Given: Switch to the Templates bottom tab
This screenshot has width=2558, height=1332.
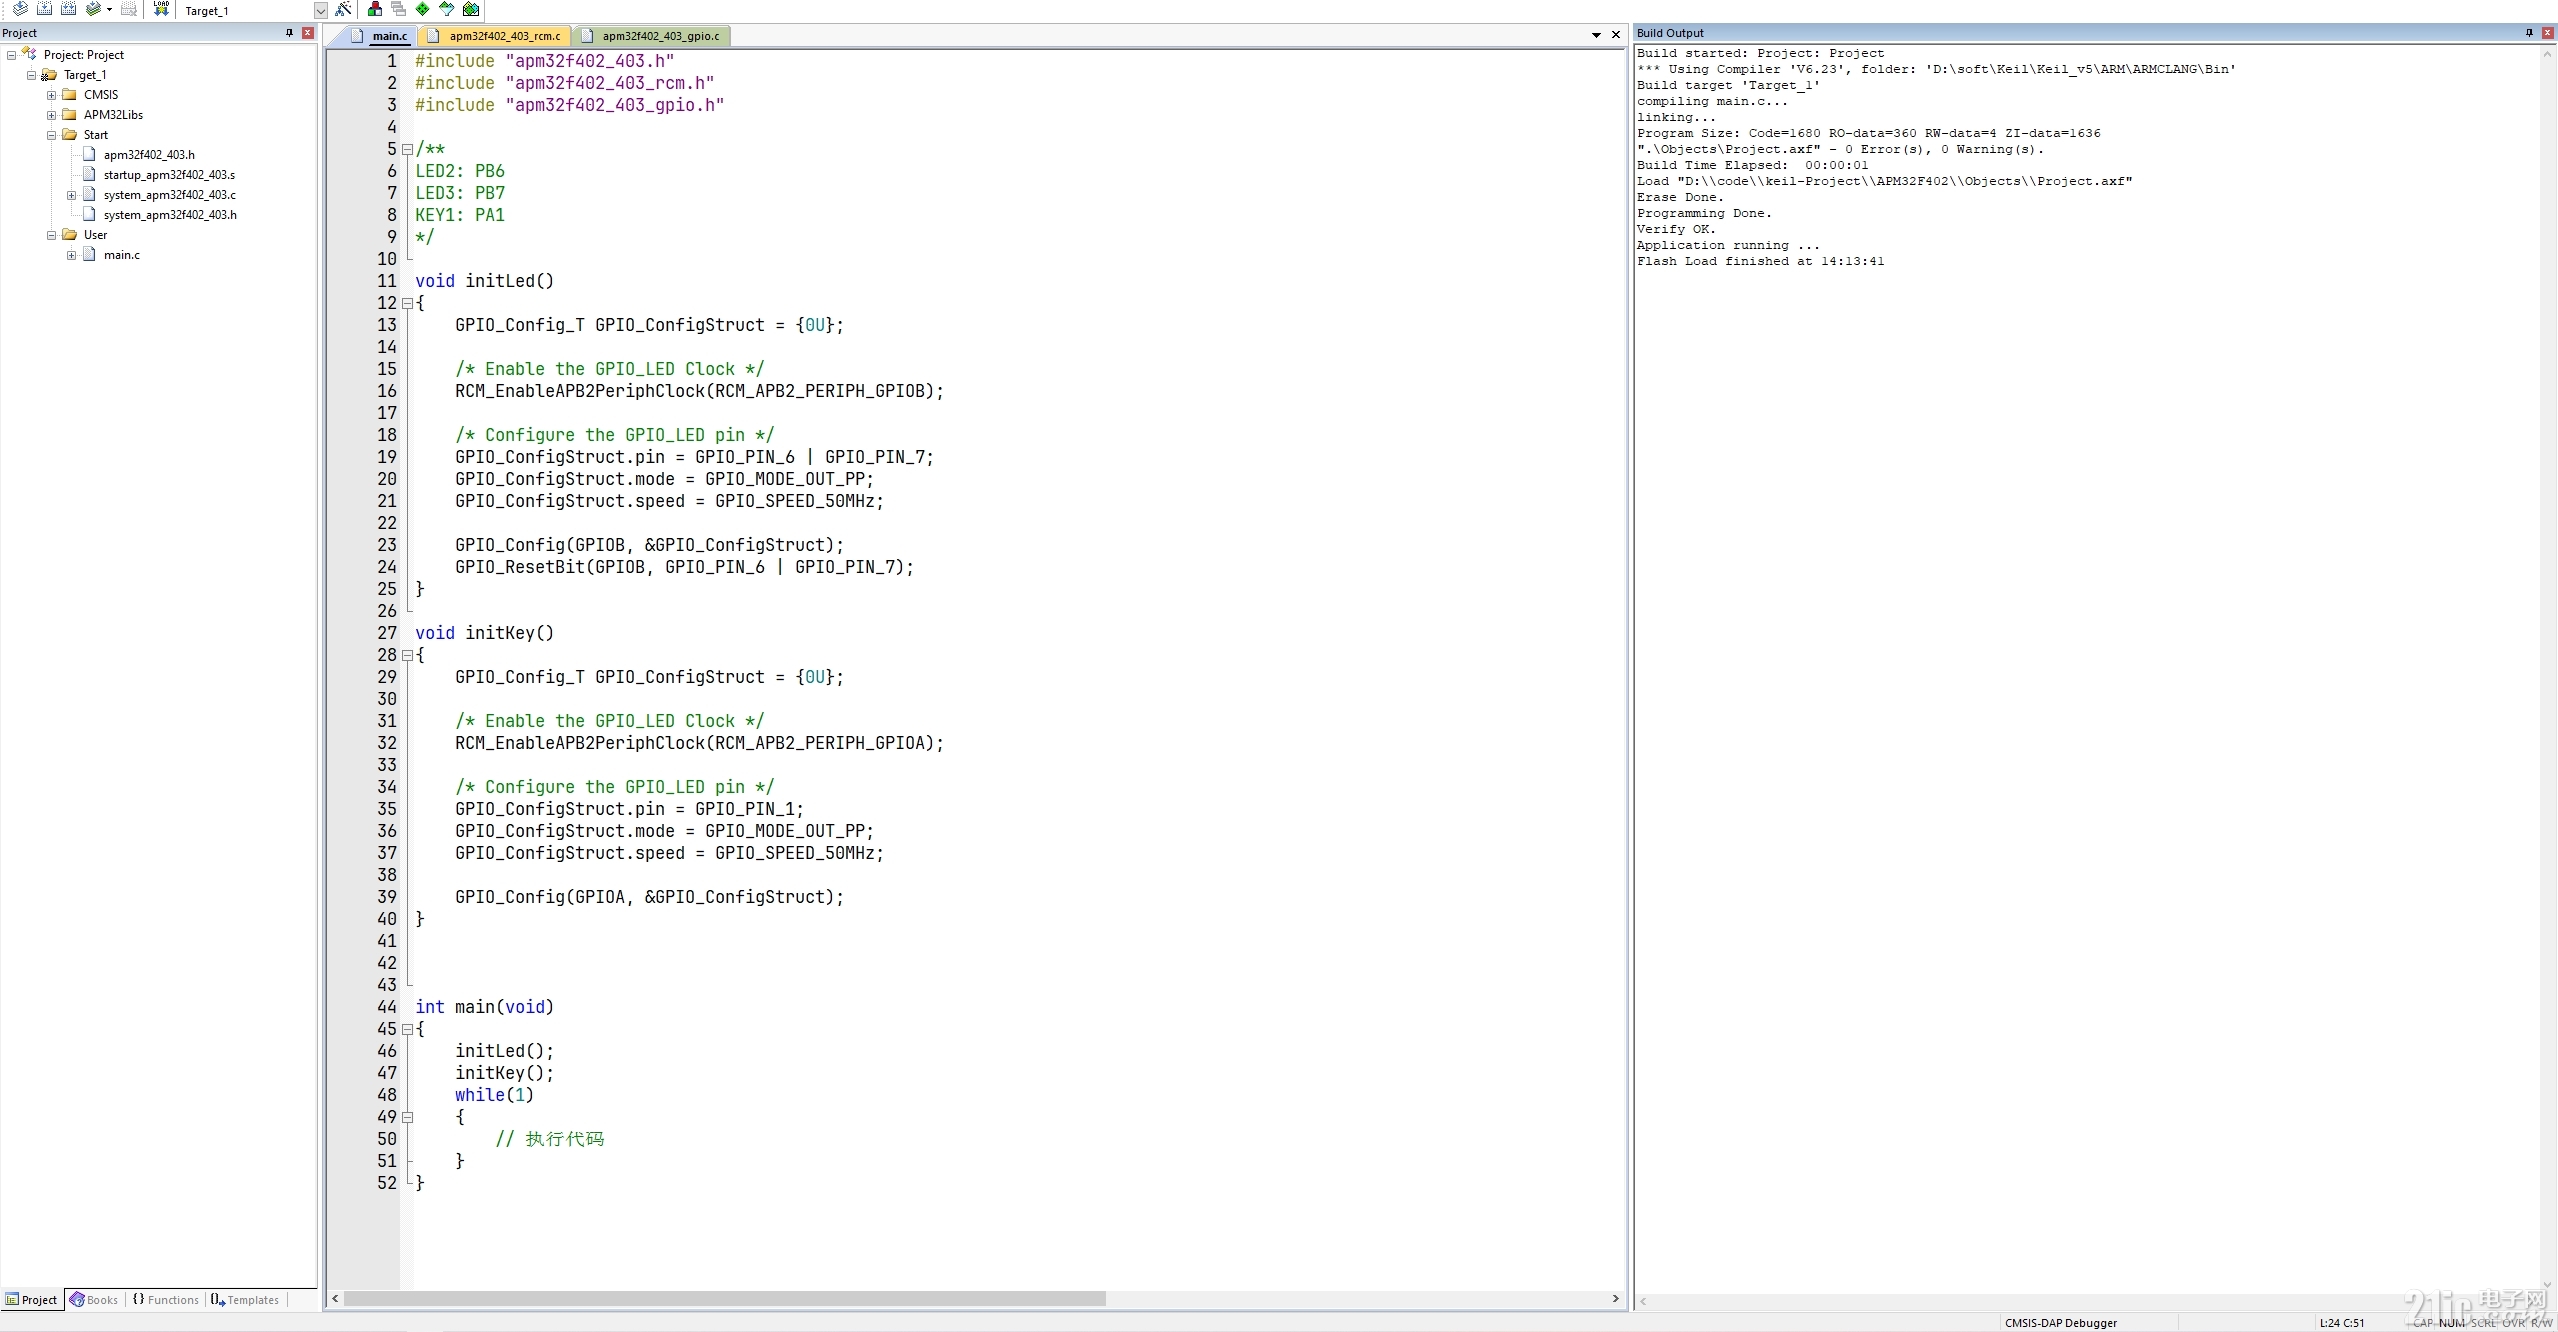Looking at the screenshot, I should (x=245, y=1300).
